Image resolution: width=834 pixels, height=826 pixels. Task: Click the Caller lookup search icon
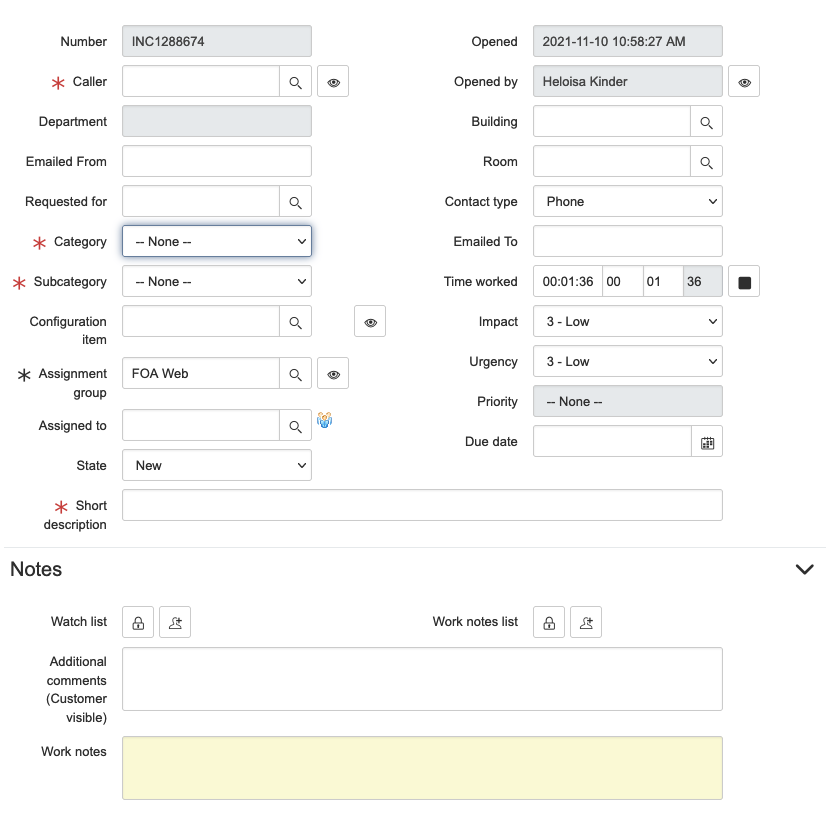pos(295,82)
